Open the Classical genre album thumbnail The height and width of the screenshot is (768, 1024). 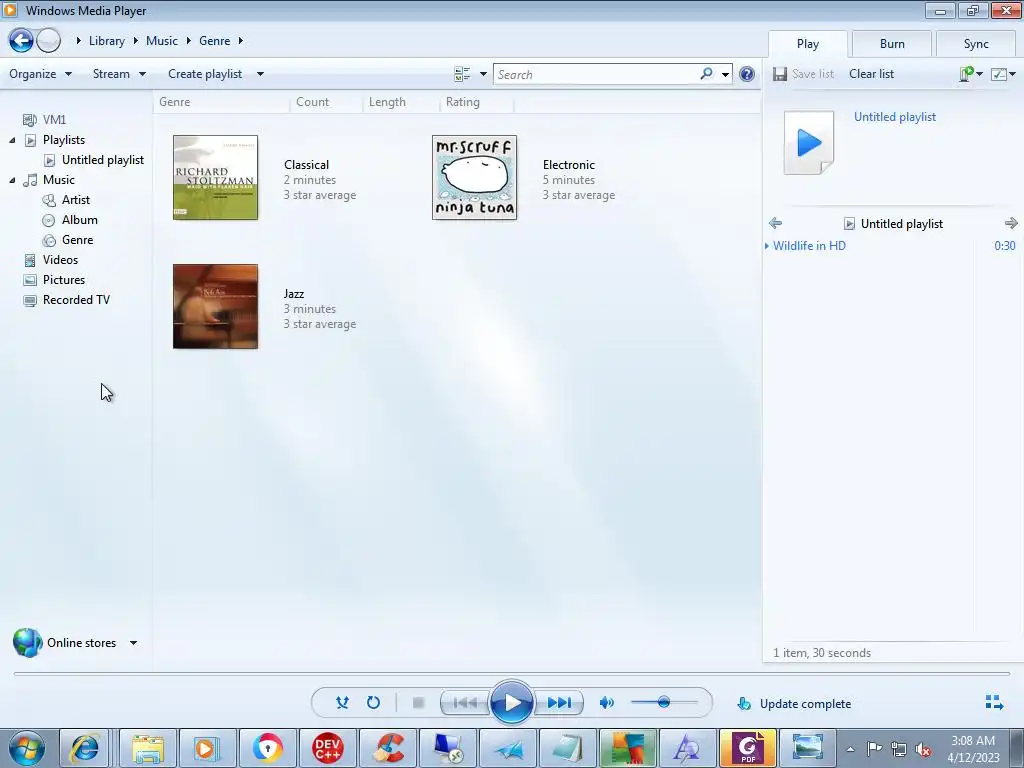[x=216, y=178]
